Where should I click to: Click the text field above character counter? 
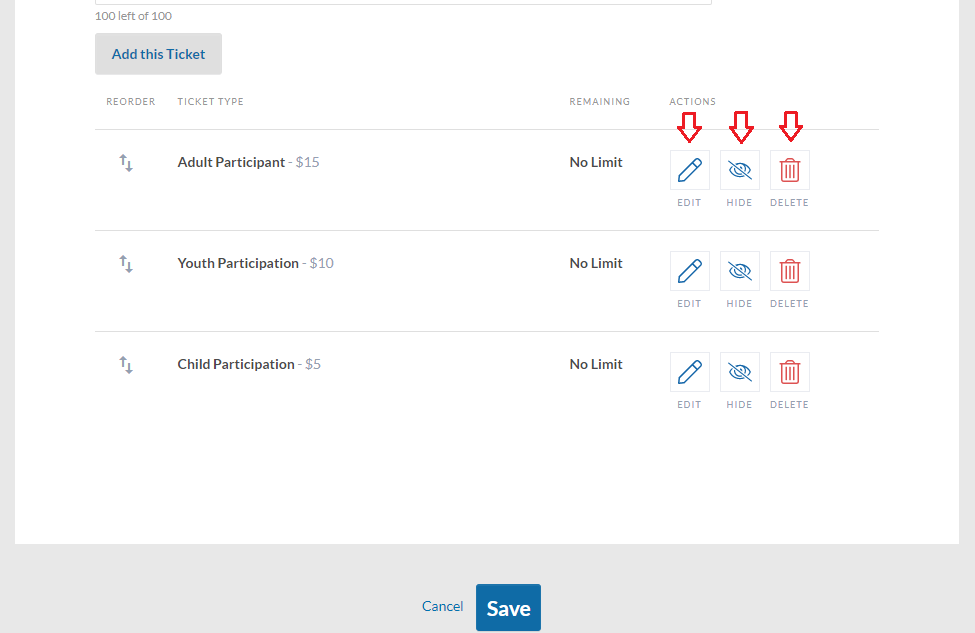tap(403, 2)
